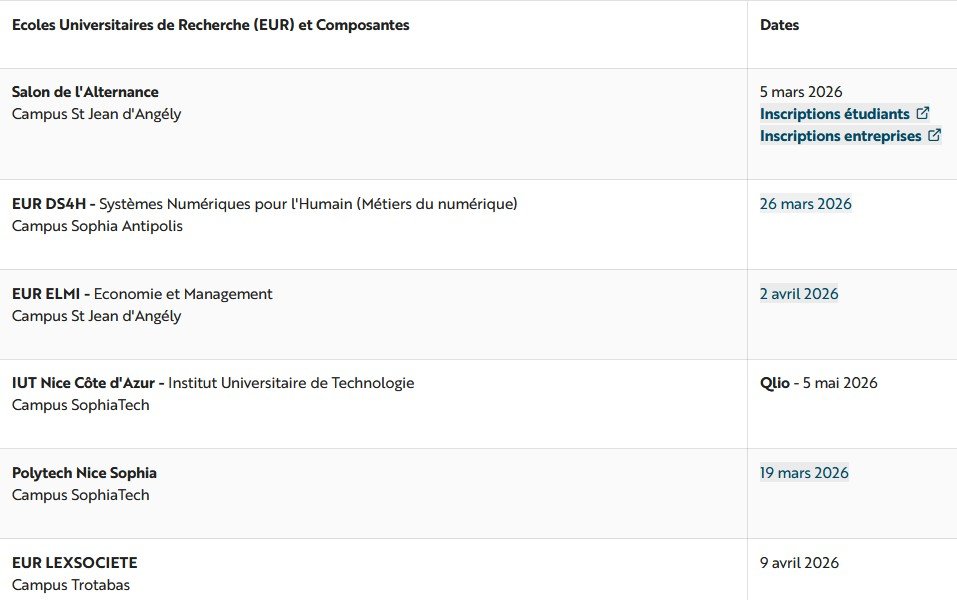Select the IUT Nice Côte d'Azur entry
Image resolution: width=957 pixels, height=600 pixels.
tap(87, 383)
